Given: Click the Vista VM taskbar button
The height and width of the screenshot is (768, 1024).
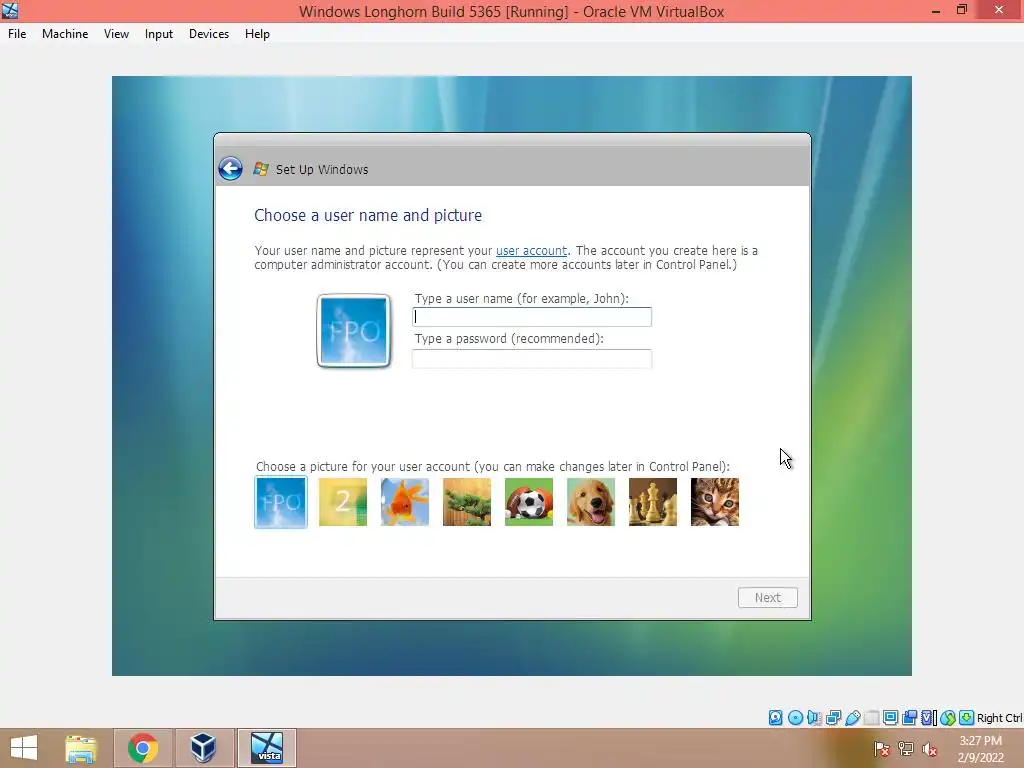Looking at the screenshot, I should 267,748.
